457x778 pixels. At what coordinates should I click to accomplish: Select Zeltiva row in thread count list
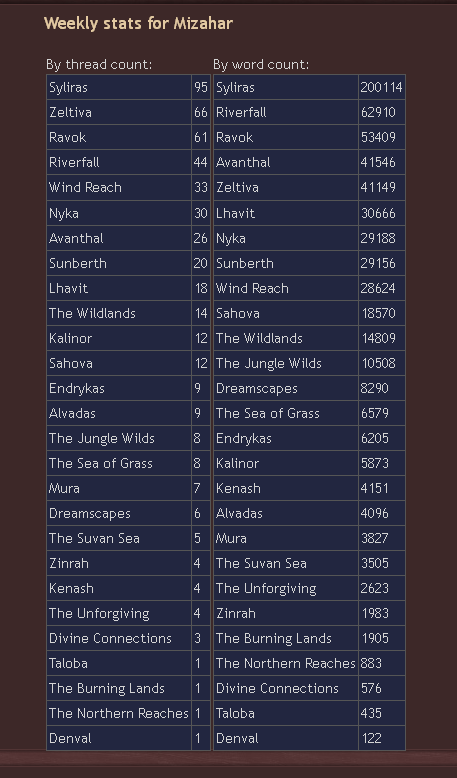coord(129,113)
